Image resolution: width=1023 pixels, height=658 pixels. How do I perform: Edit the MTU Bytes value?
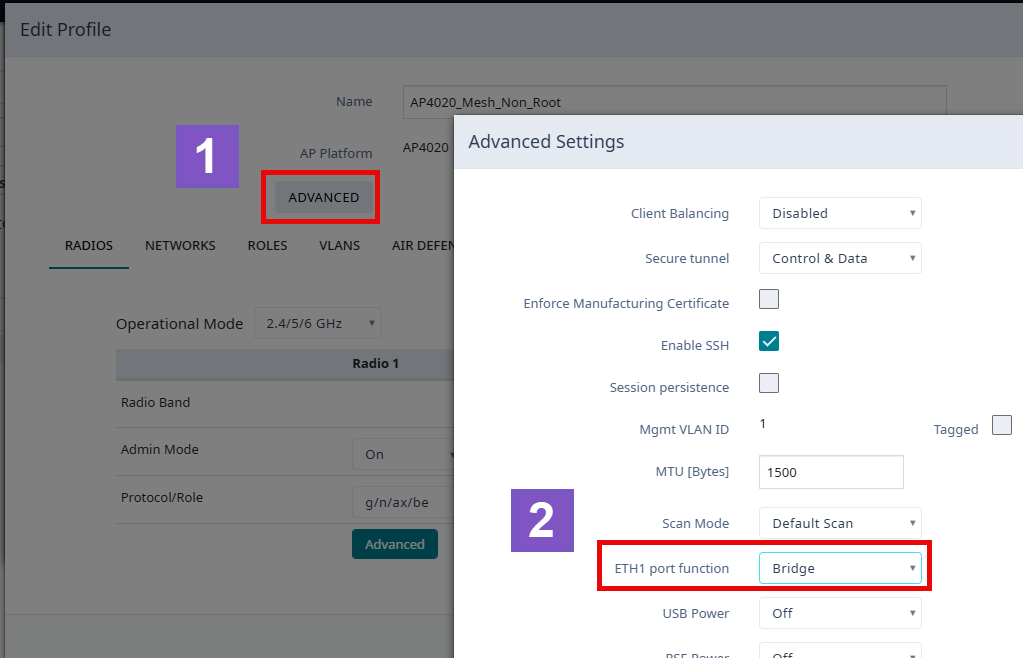(x=830, y=471)
